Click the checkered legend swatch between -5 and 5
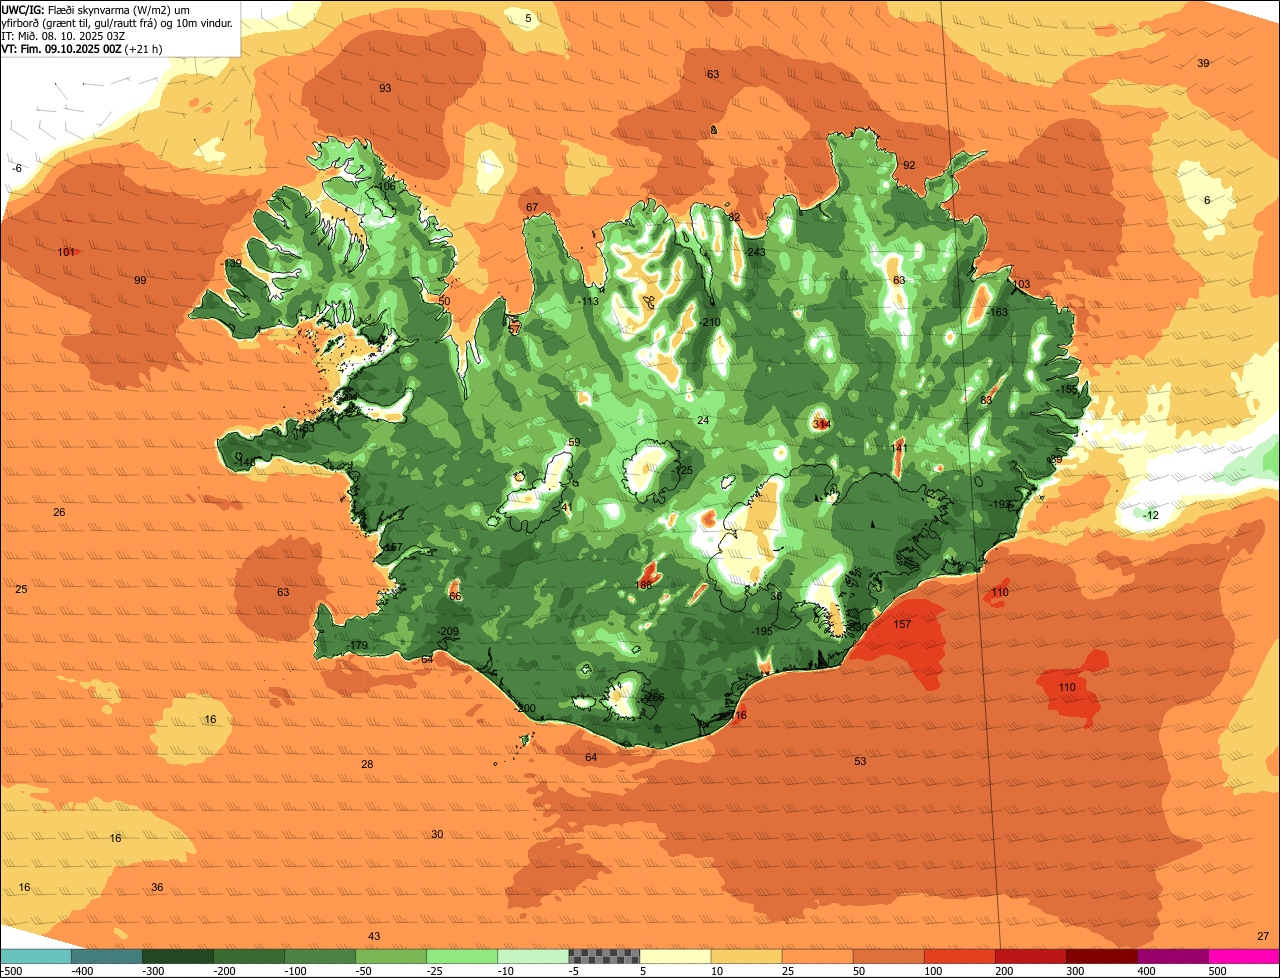Screen dimensions: 1280x978 click(x=604, y=956)
